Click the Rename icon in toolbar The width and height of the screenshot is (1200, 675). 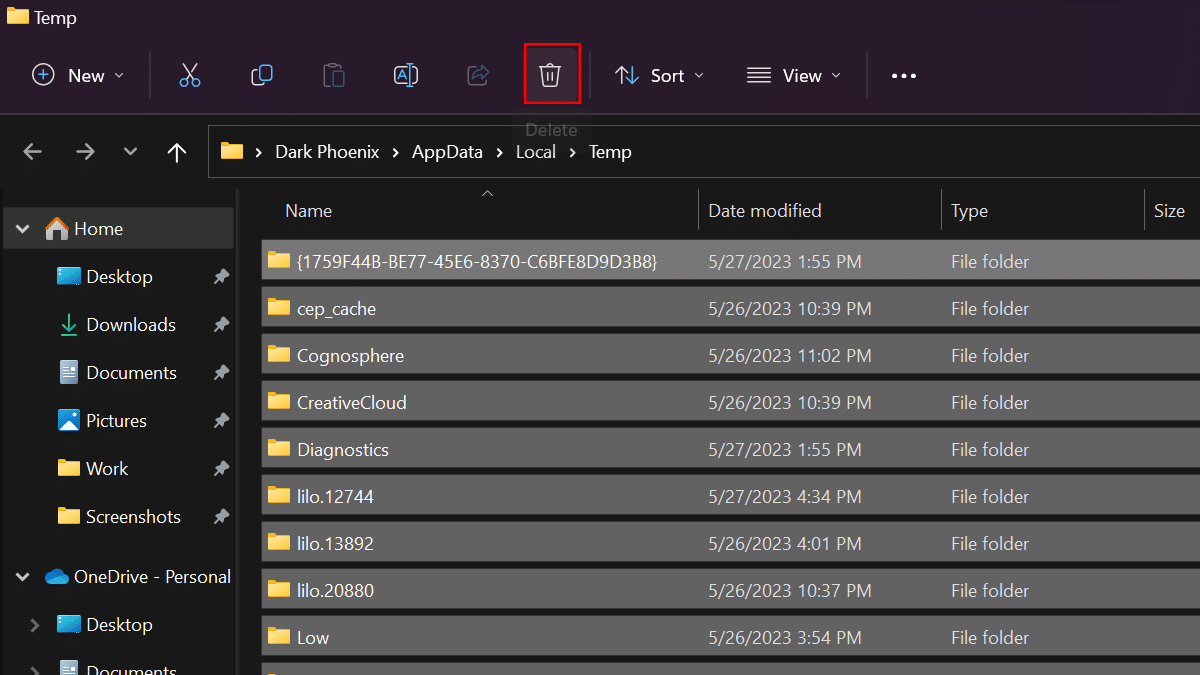(x=406, y=75)
